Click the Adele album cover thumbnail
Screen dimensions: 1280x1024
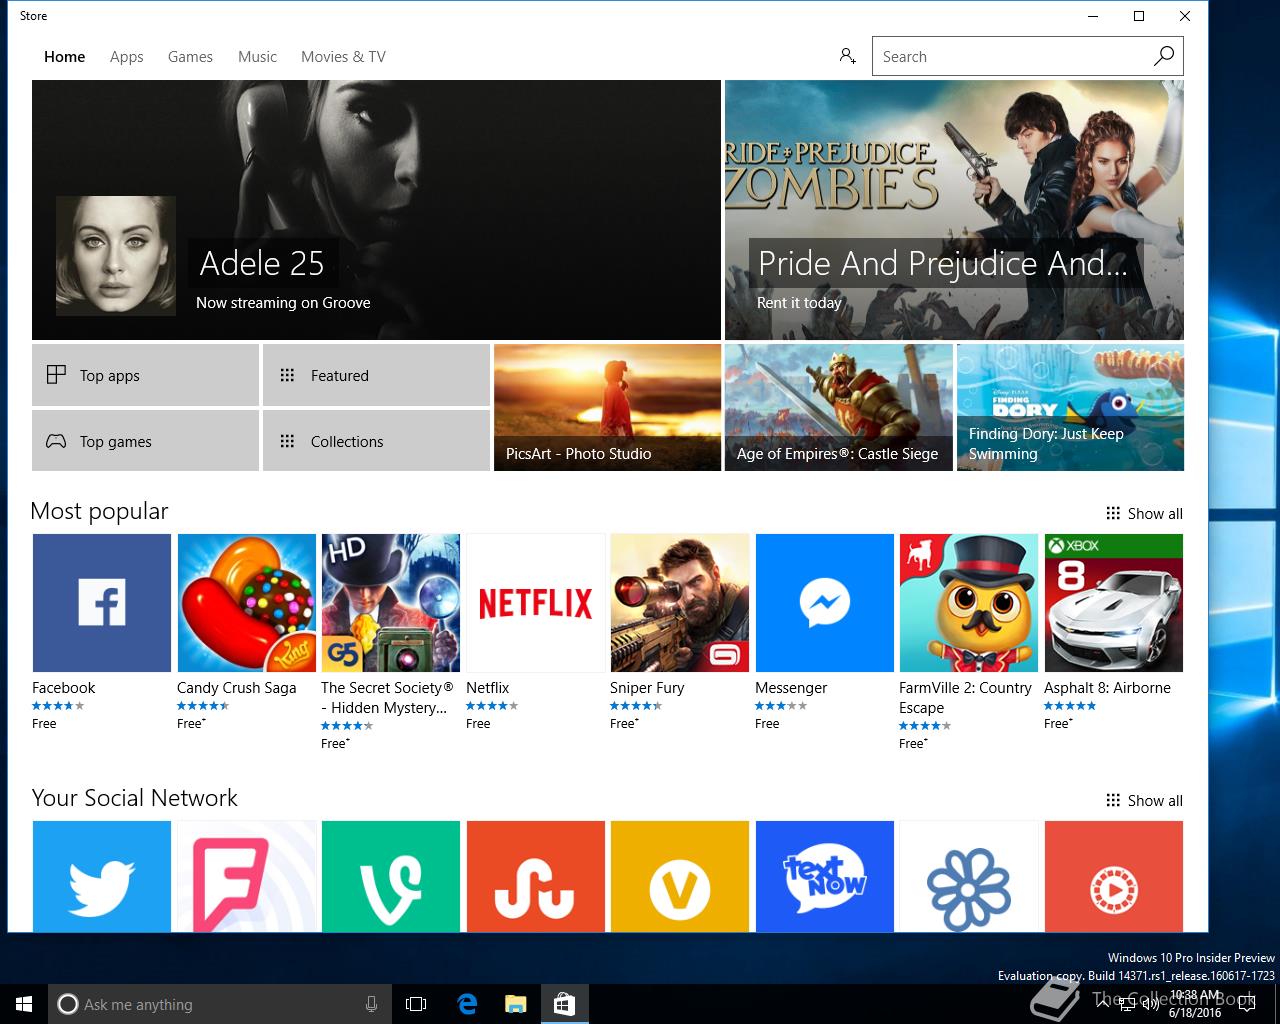click(116, 256)
